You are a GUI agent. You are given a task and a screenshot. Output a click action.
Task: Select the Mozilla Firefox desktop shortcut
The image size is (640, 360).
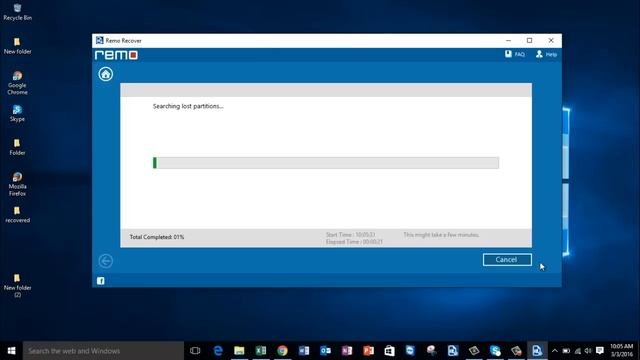click(x=17, y=184)
